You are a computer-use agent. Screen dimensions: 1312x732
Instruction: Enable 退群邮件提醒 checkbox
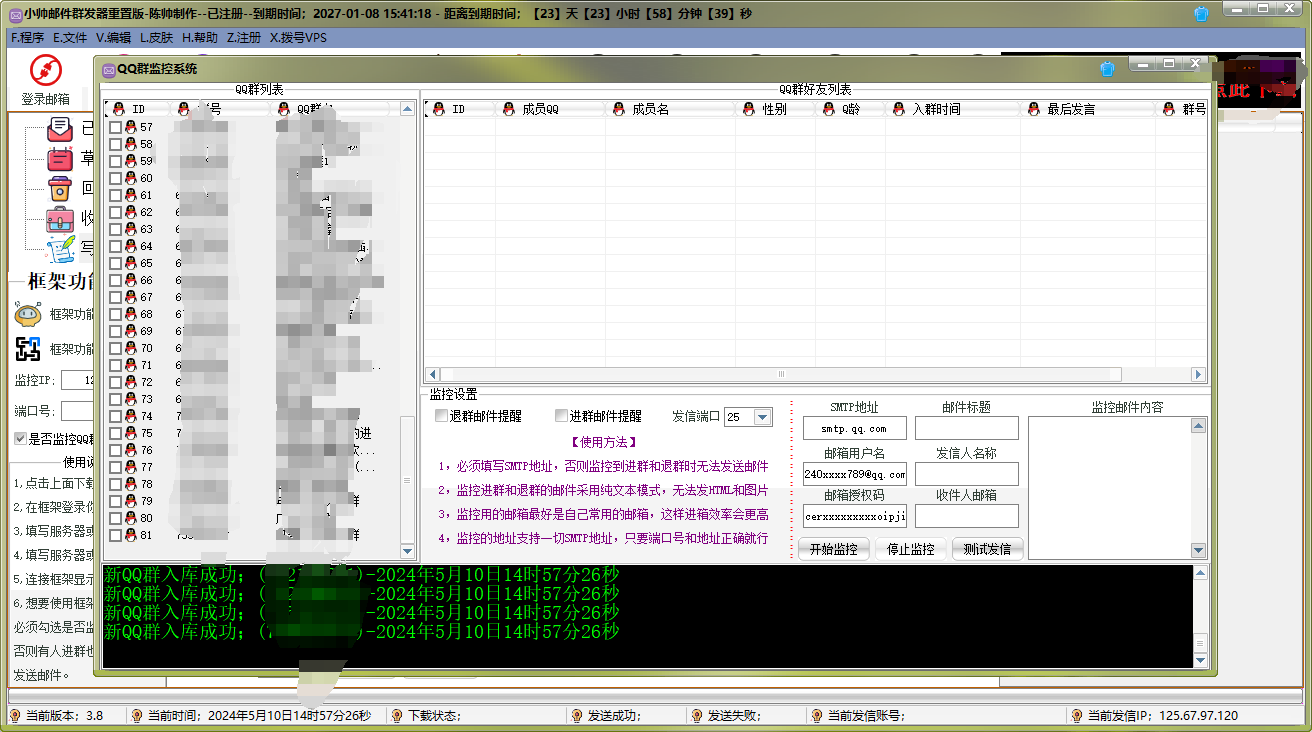(x=441, y=416)
